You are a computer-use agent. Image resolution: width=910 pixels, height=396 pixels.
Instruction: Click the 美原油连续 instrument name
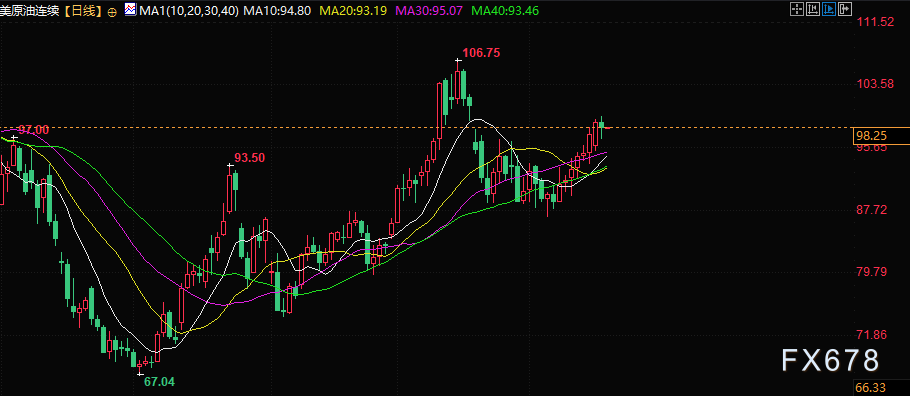click(x=30, y=10)
